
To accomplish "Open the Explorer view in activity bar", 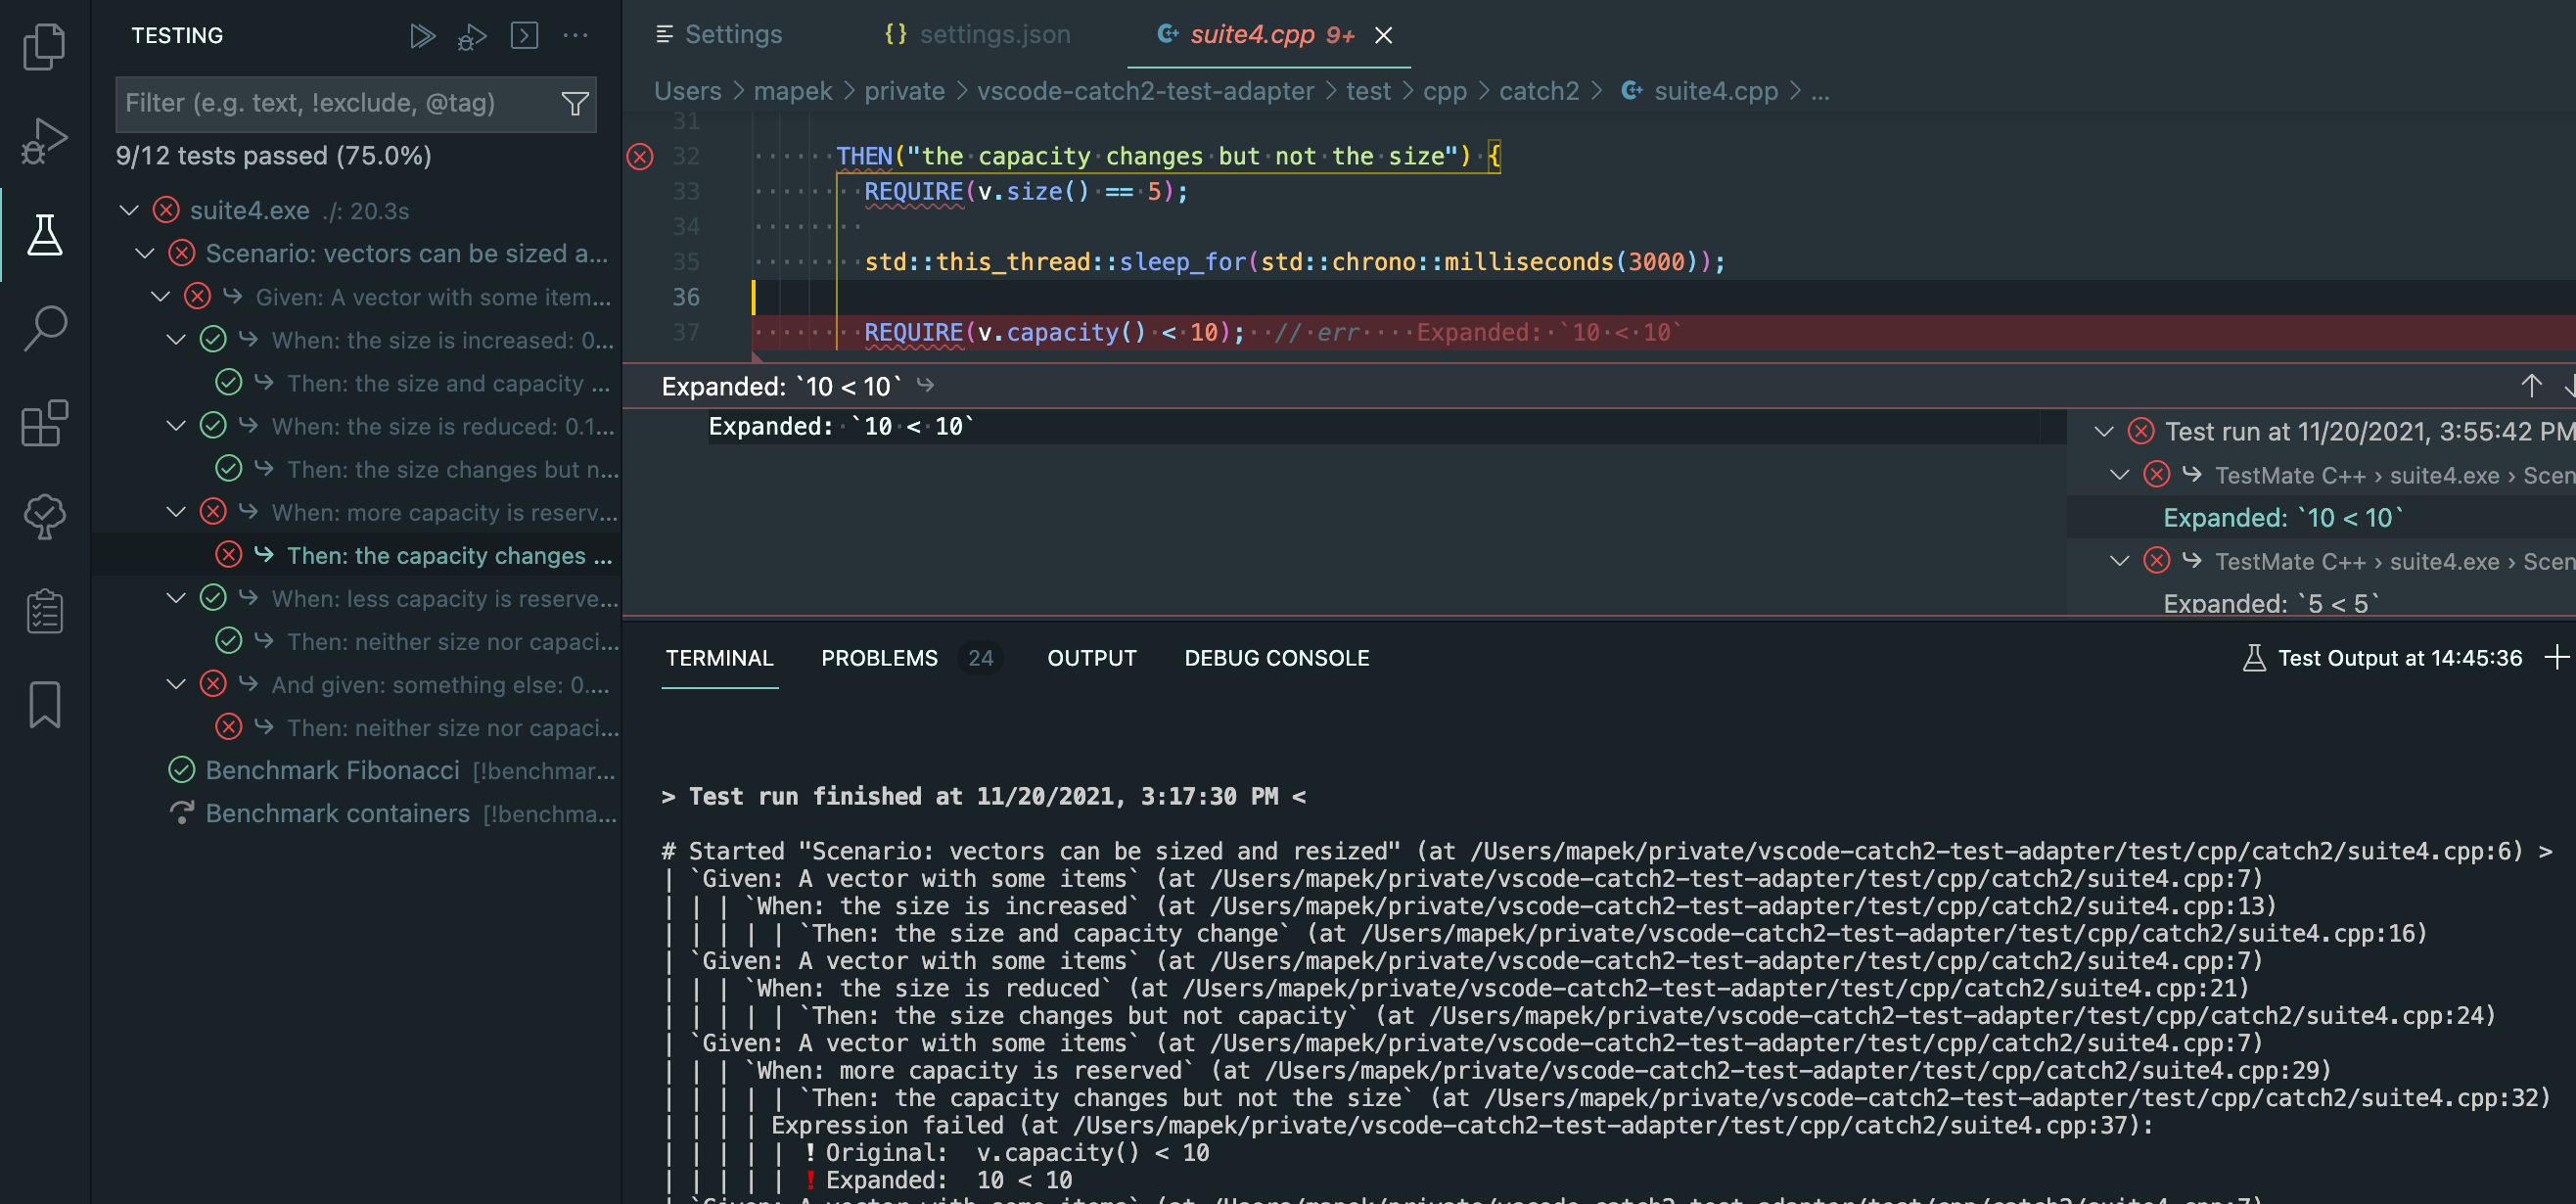I will tap(44, 46).
